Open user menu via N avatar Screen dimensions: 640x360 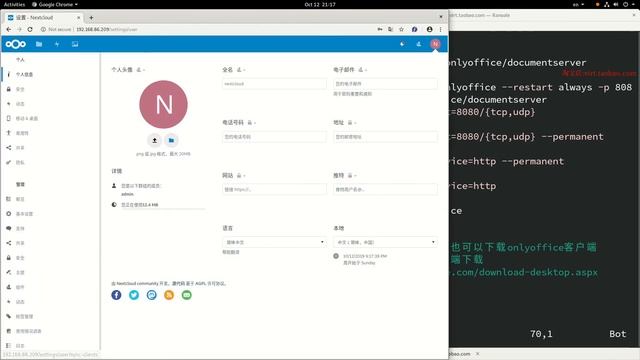point(435,44)
